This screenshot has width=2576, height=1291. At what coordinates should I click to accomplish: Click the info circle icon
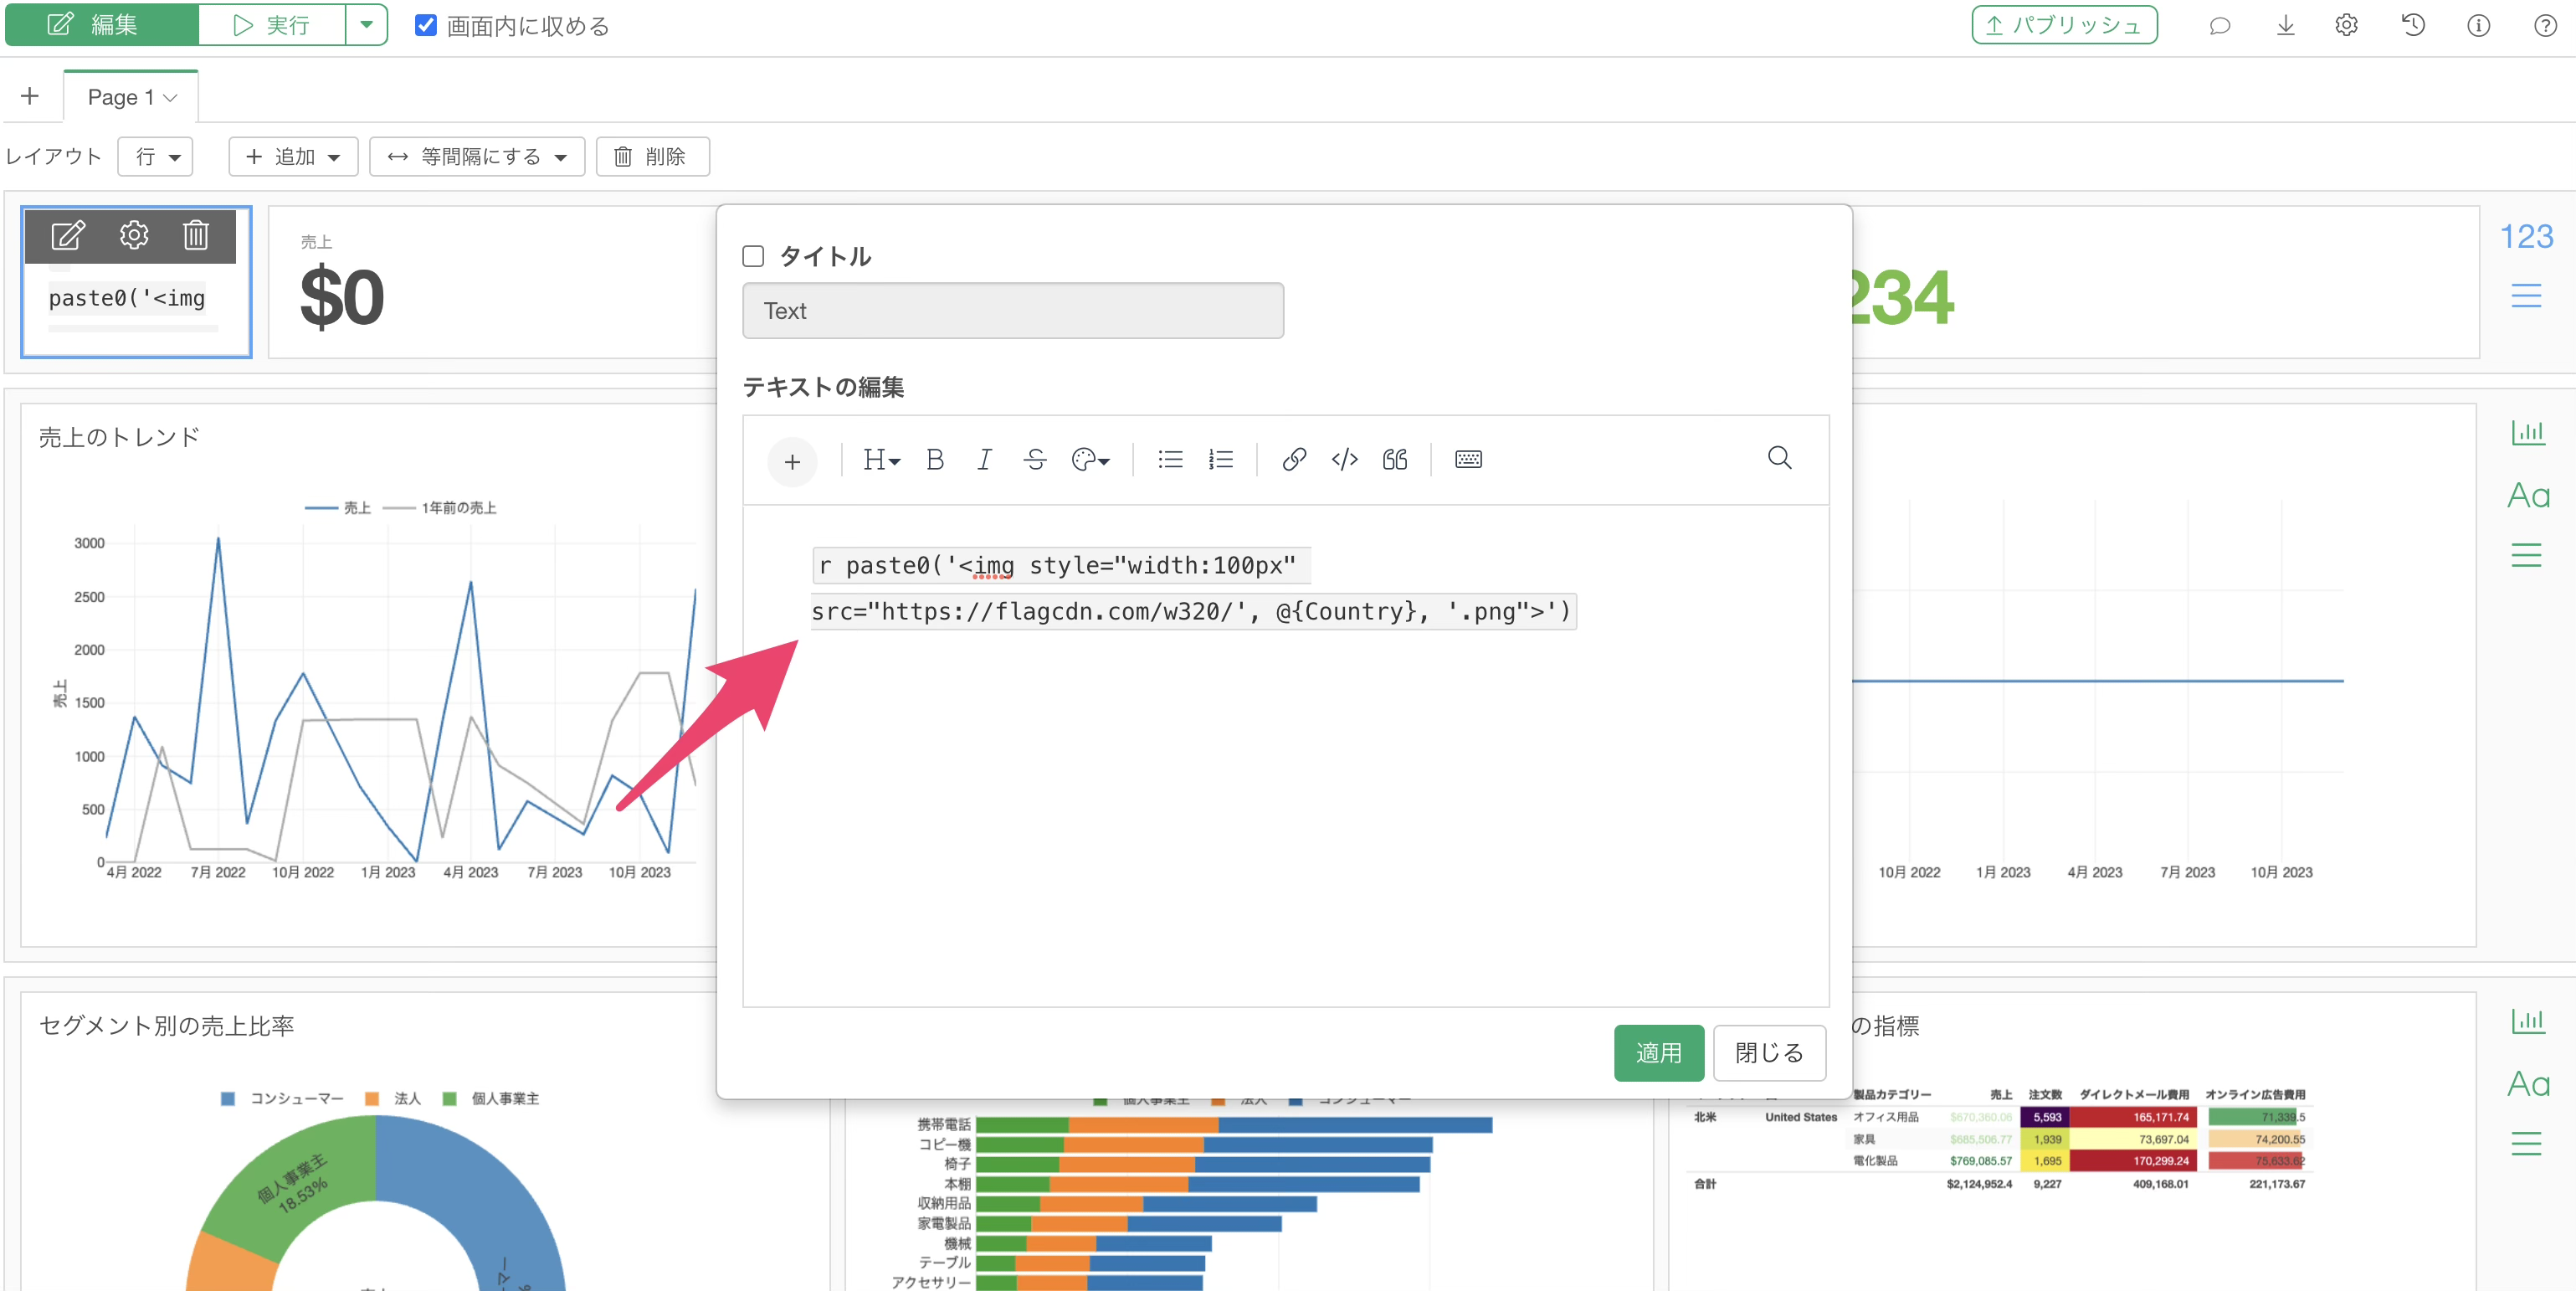tap(2478, 26)
